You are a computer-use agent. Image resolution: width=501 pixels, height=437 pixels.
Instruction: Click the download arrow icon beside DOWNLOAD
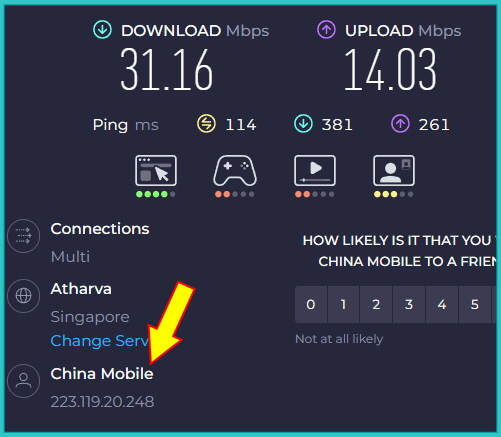(x=102, y=30)
